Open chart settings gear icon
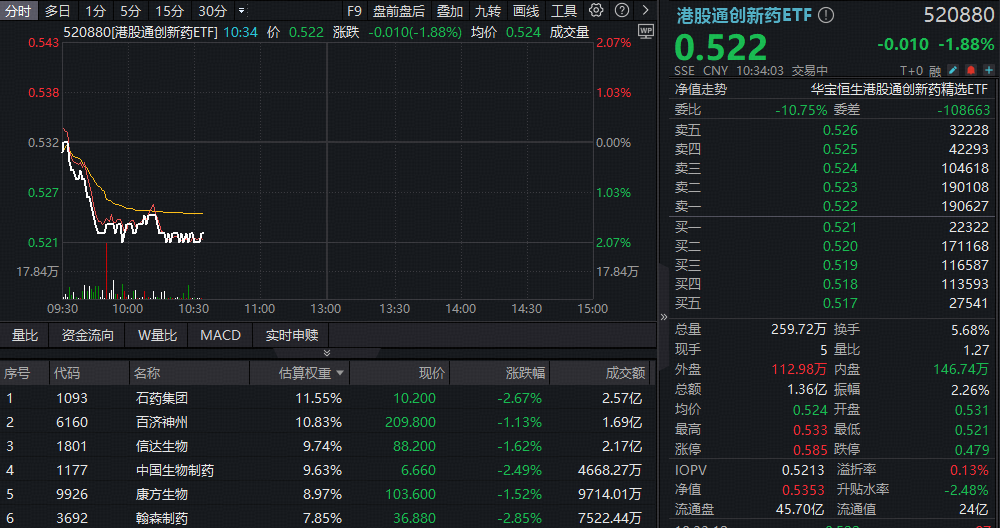This screenshot has height=528, width=1000. point(597,11)
